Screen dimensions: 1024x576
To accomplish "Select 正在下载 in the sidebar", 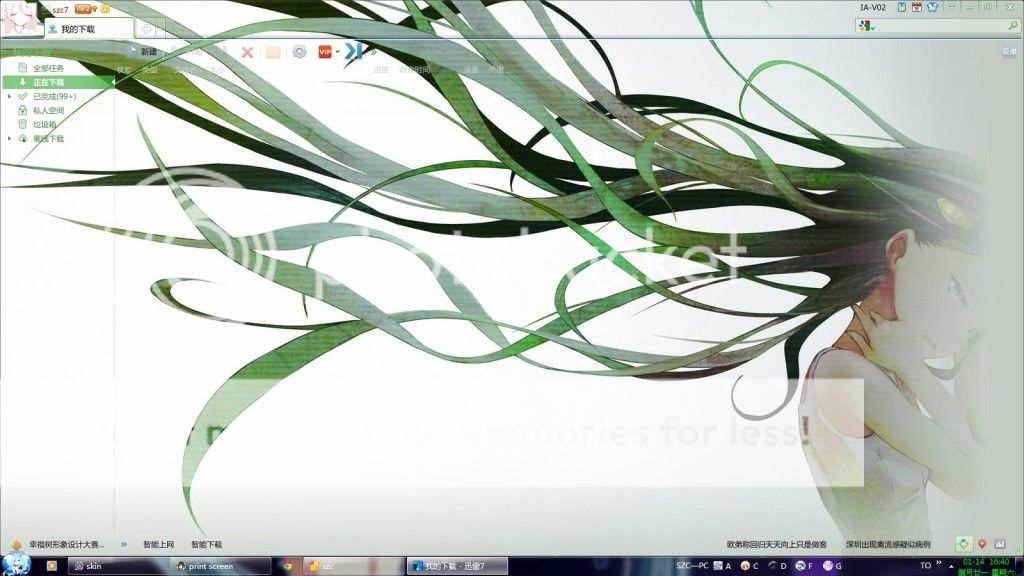I will pos(48,82).
